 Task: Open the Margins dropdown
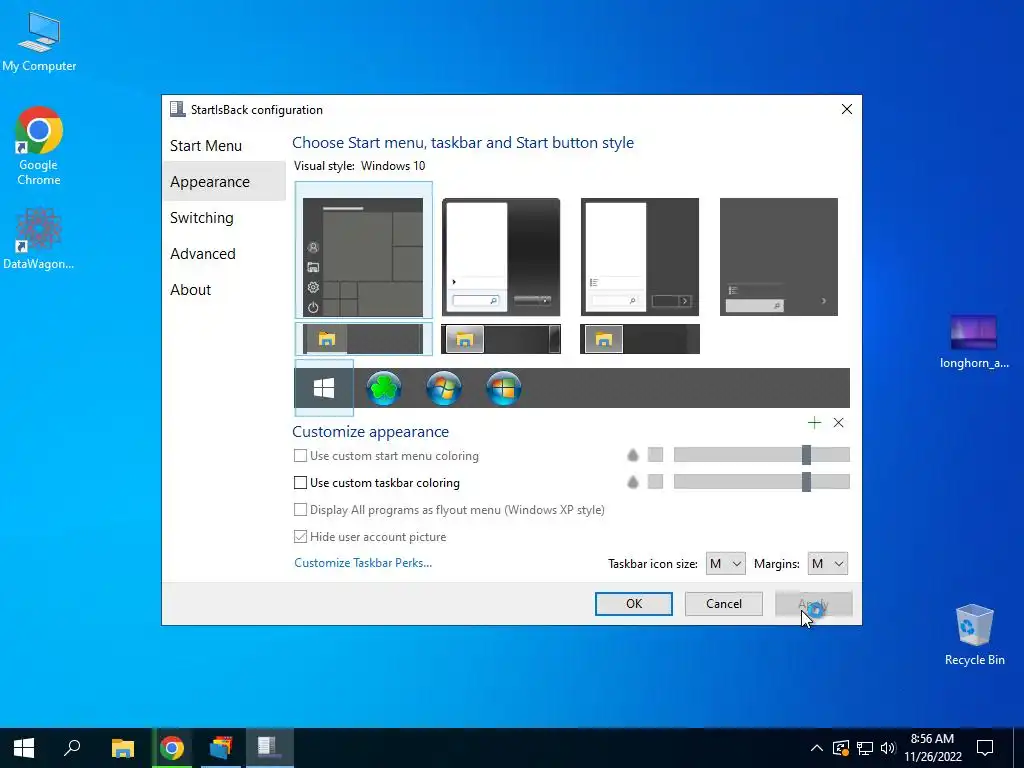click(x=827, y=564)
